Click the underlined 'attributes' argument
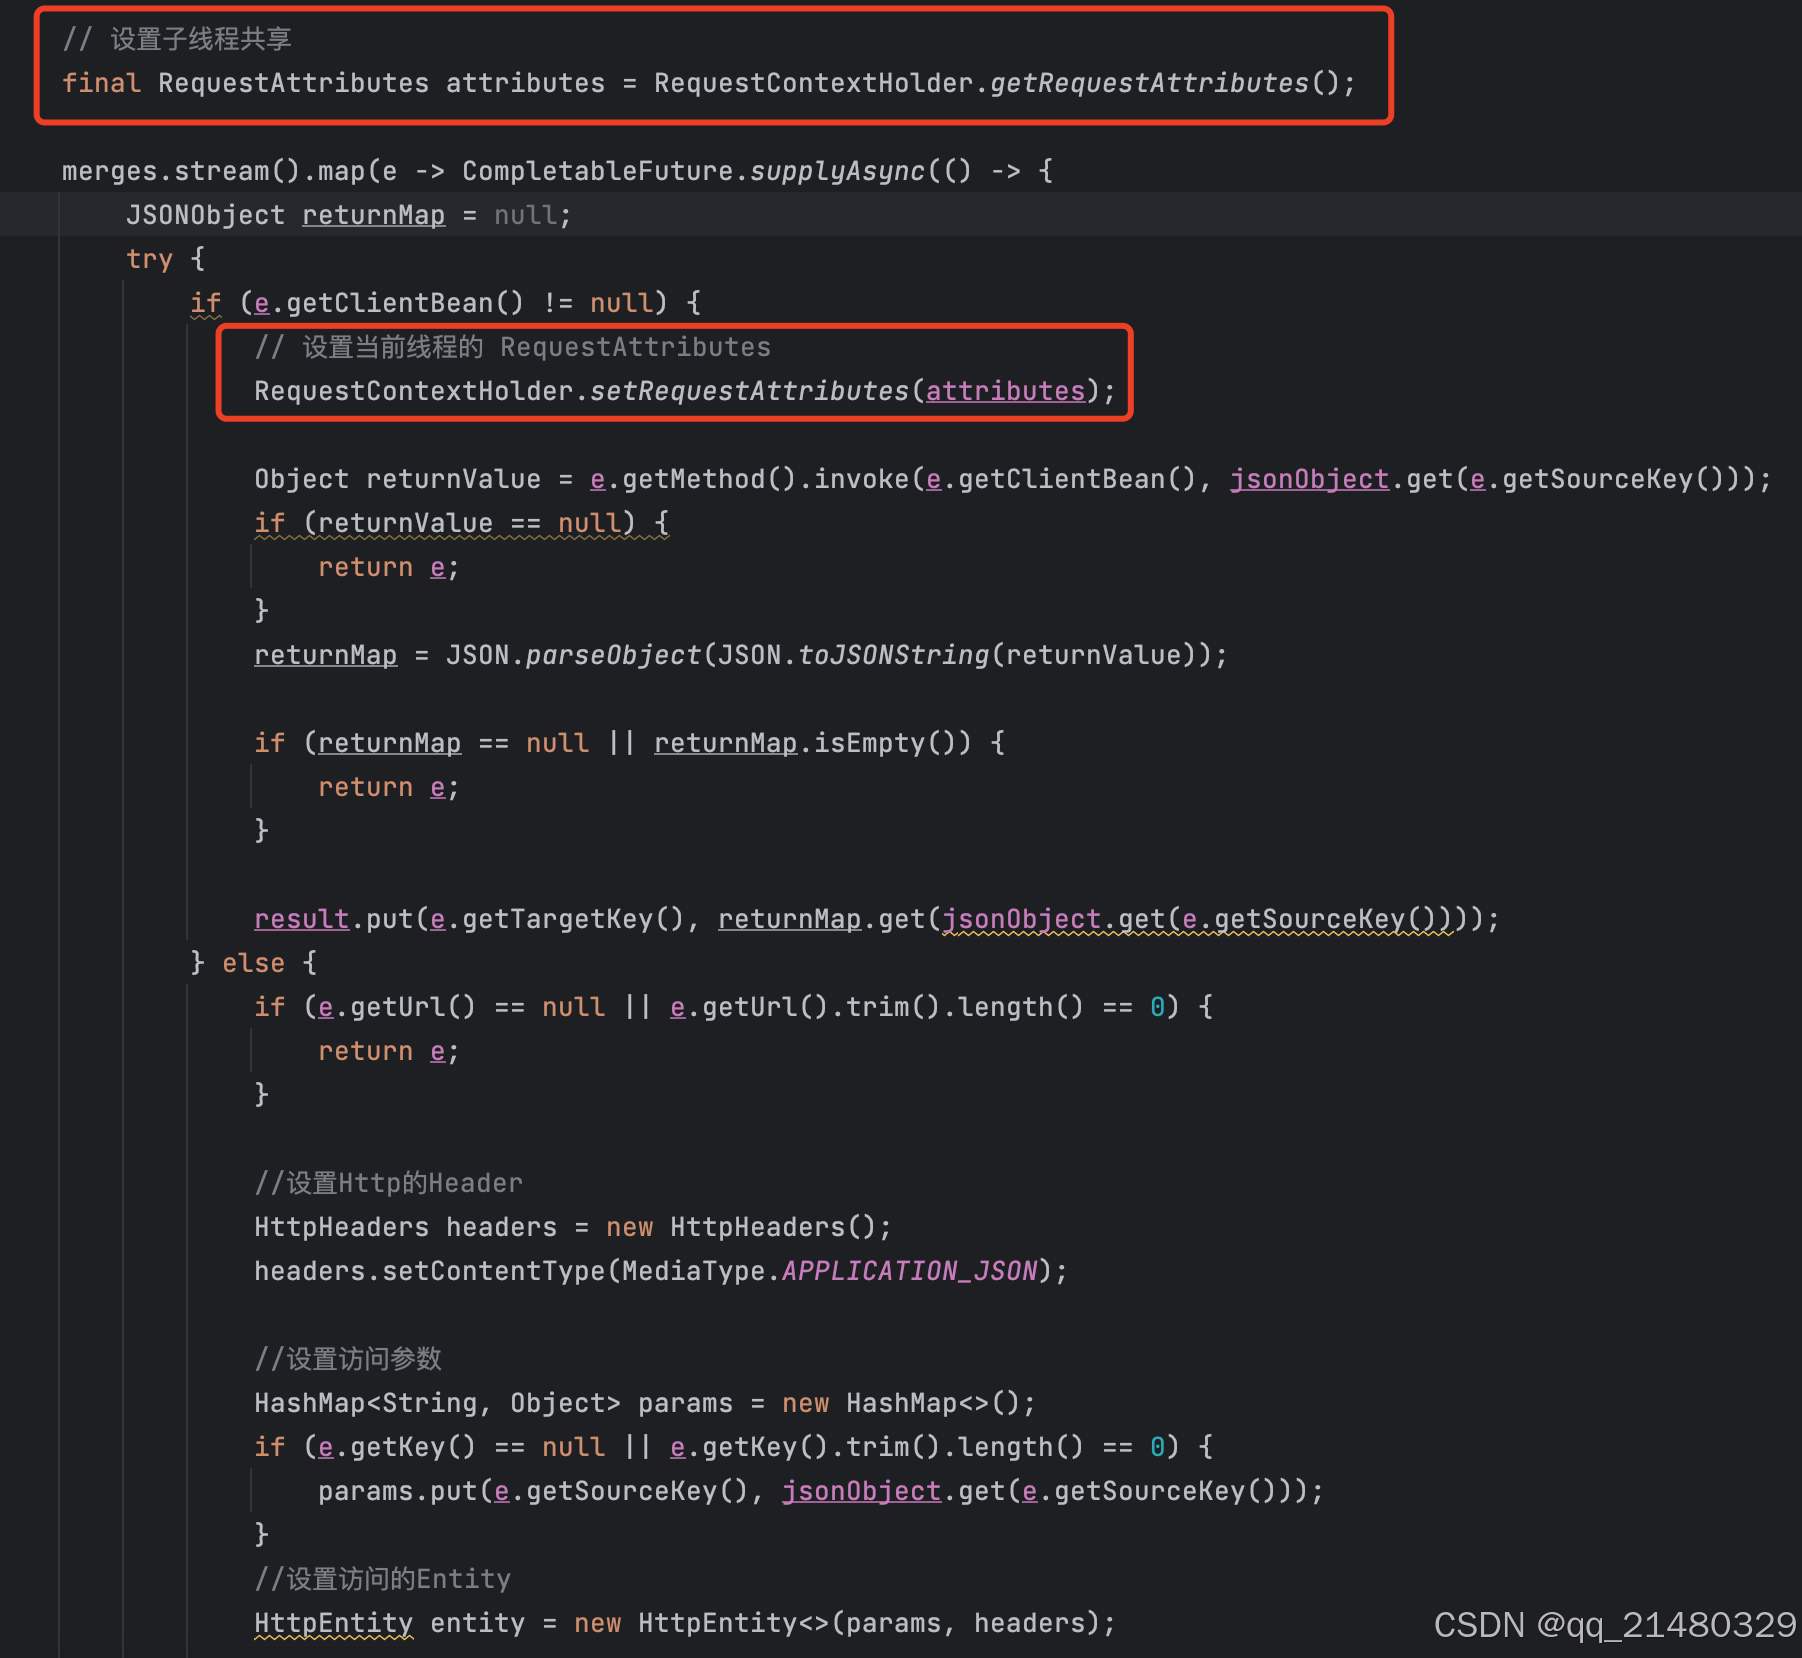The height and width of the screenshot is (1658, 1802). (1005, 391)
